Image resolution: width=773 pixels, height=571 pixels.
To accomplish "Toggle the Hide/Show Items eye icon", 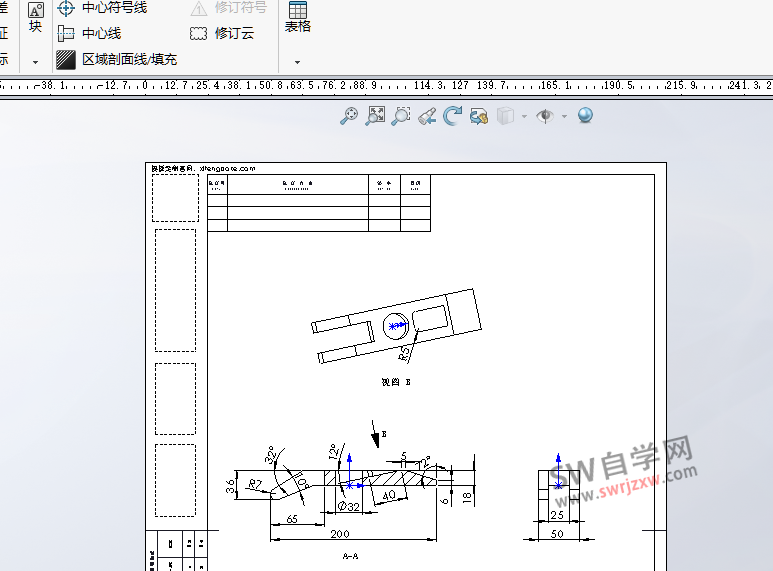I will [545, 117].
